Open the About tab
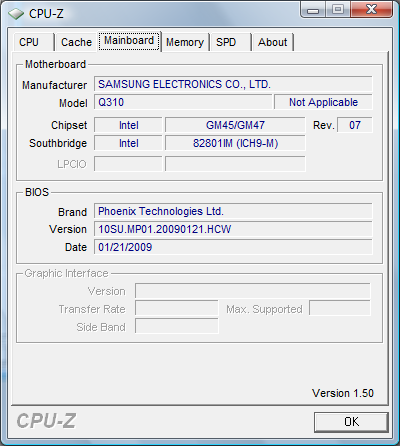 point(273,43)
